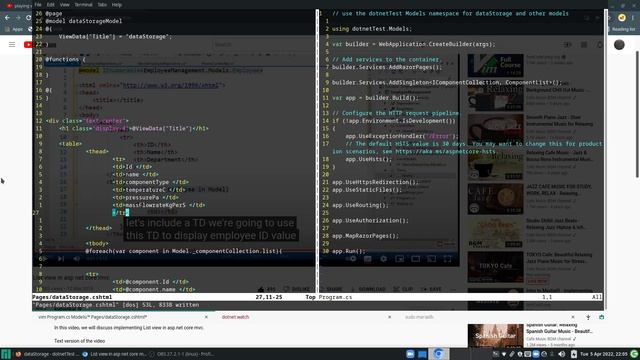
Task: Click the green icon right of terminal tabs
Action: [x=602, y=317]
